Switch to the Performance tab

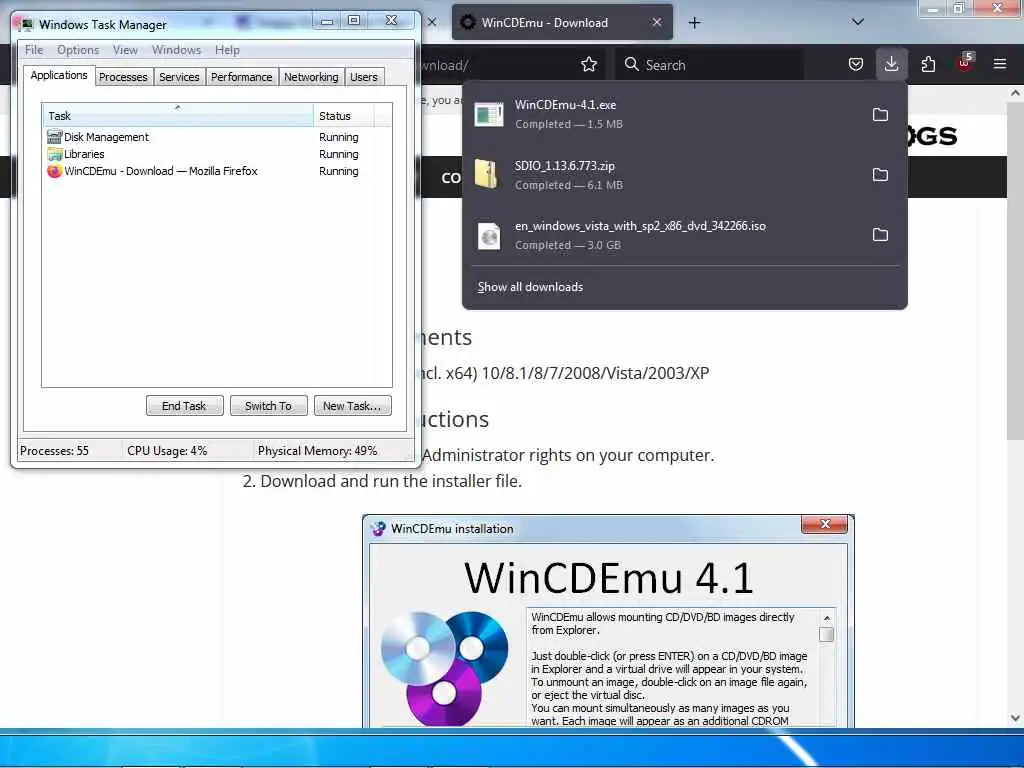point(241,77)
